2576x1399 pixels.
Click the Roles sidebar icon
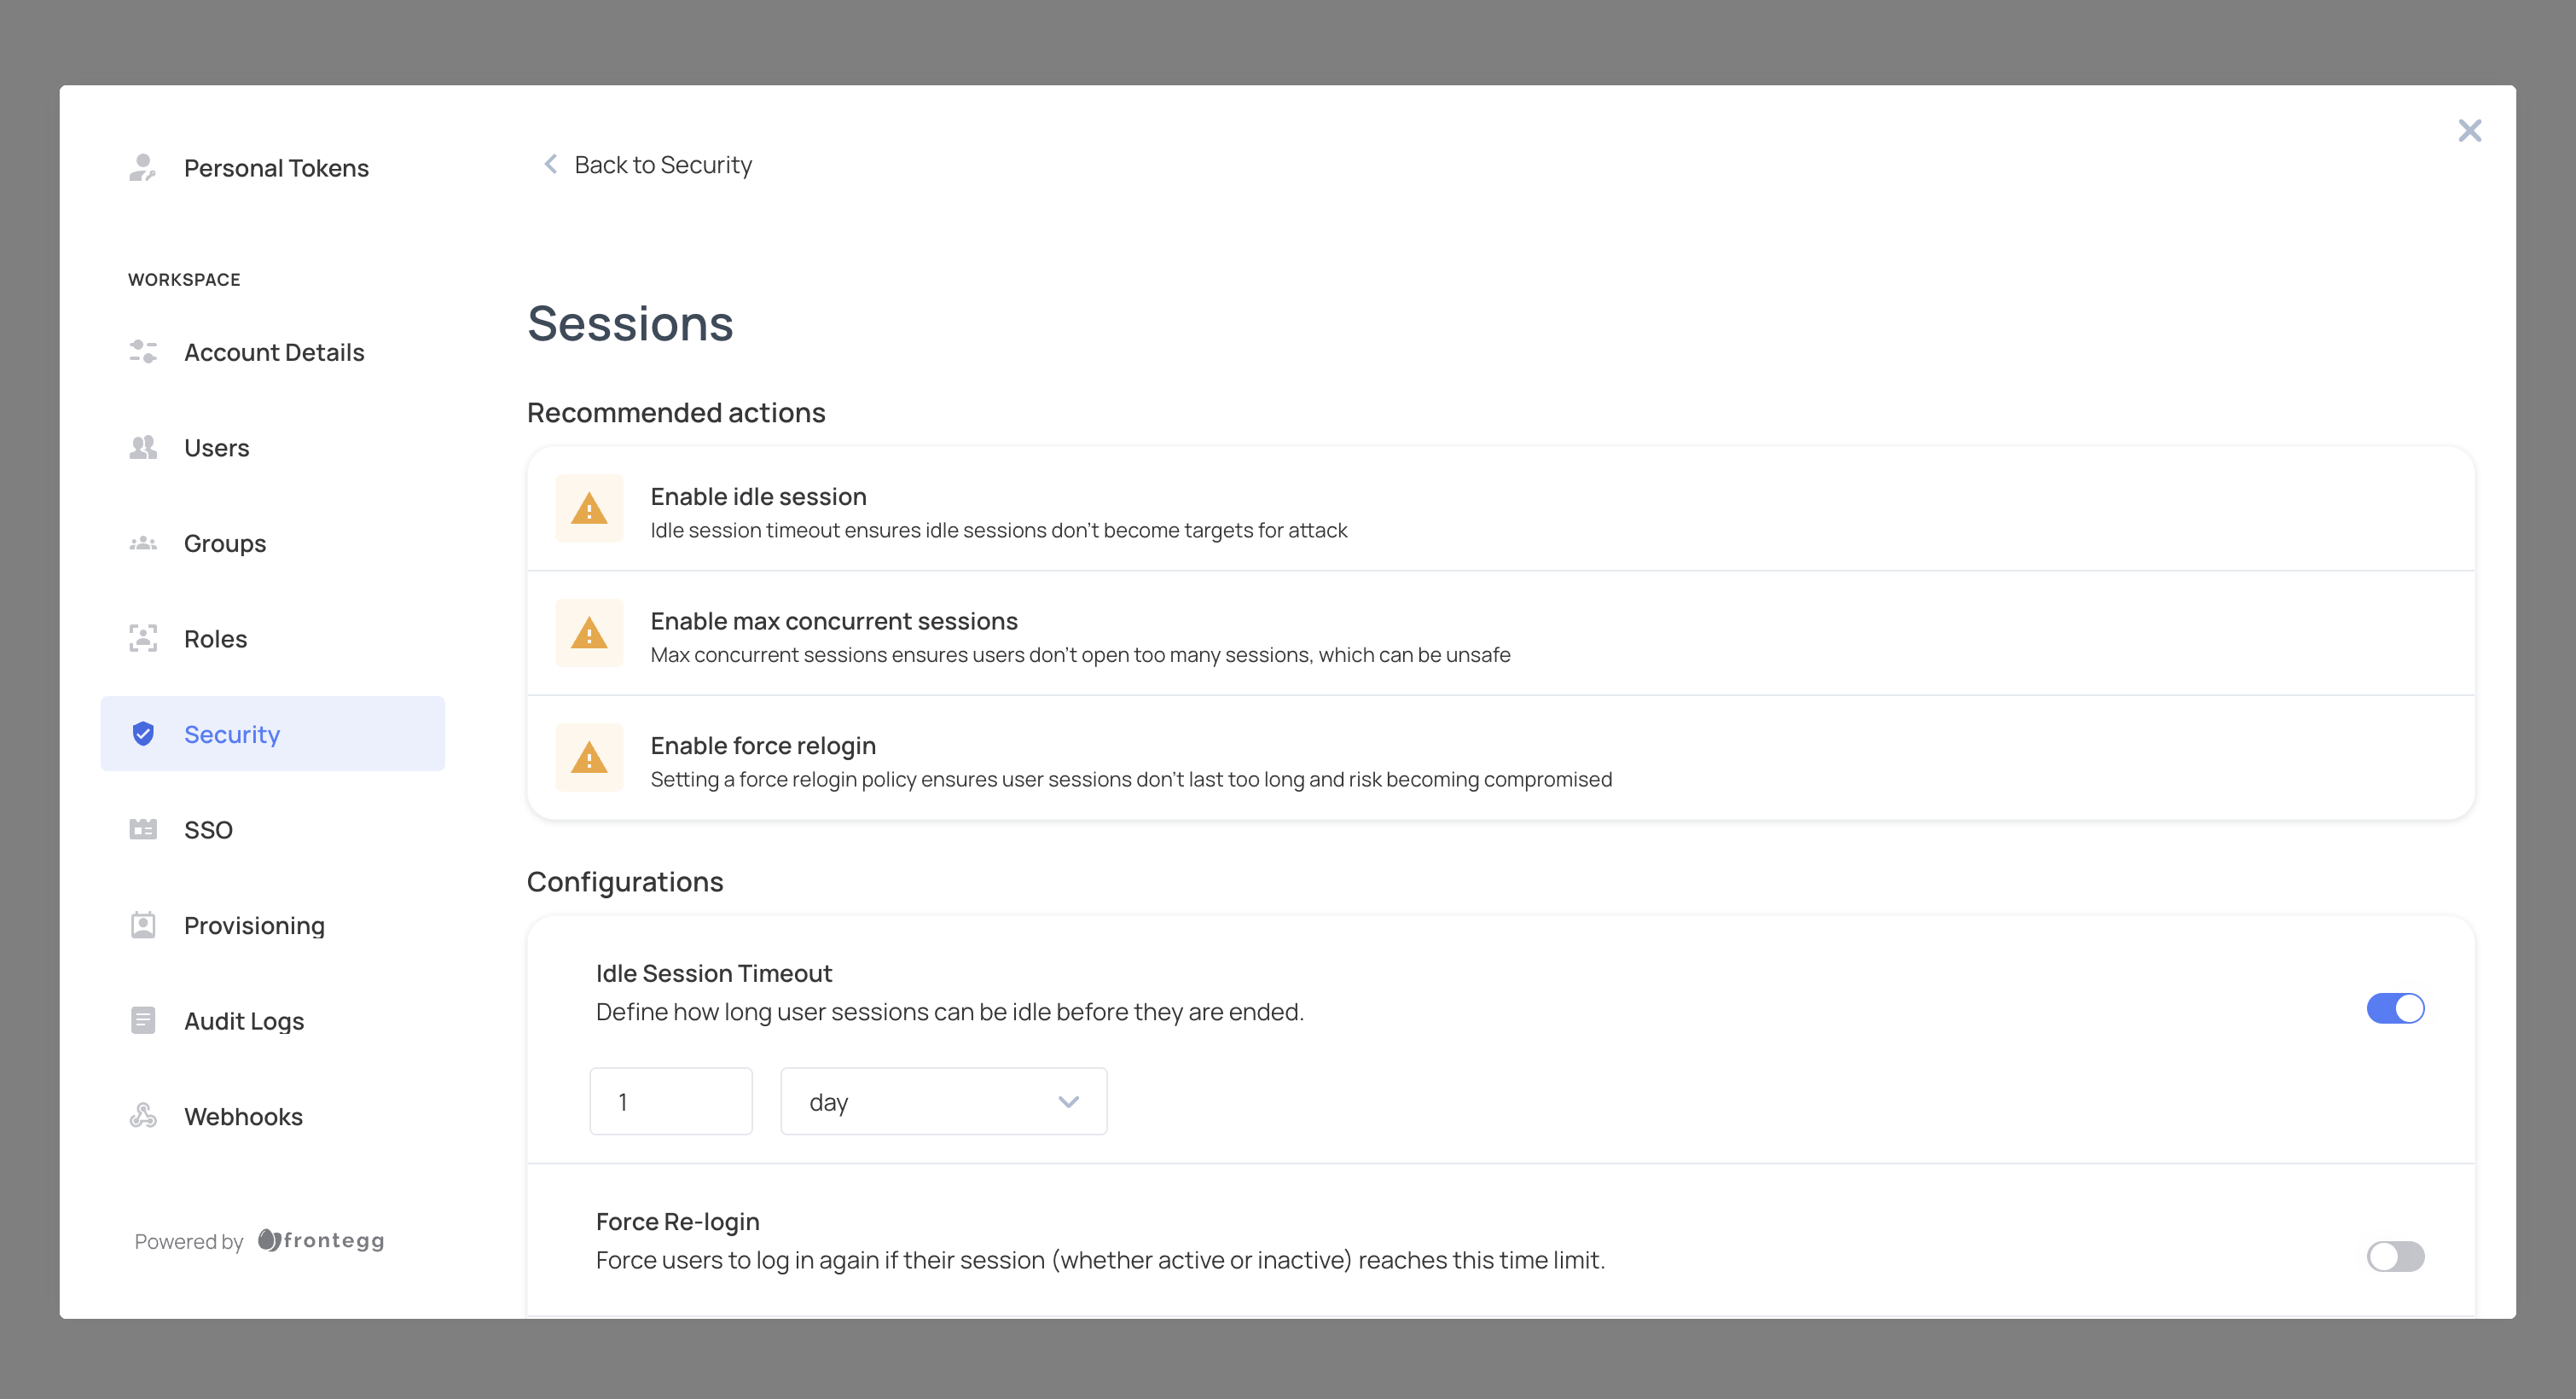(x=143, y=638)
